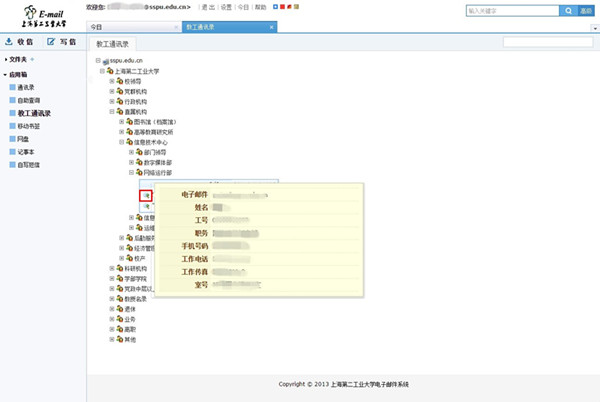Click the 网盘 sidebar icon
The height and width of the screenshot is (402, 600).
(x=11, y=139)
